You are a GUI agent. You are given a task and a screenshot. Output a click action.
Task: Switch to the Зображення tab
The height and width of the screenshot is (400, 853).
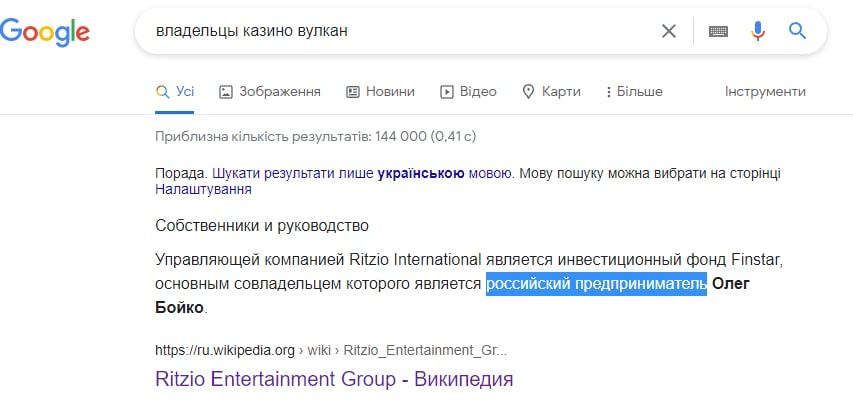point(270,91)
